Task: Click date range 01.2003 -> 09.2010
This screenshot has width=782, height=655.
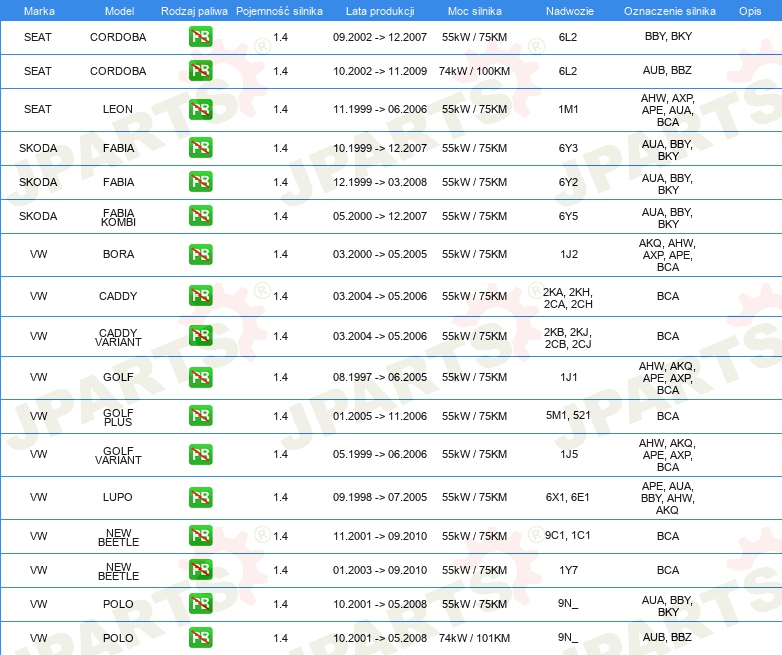Action: [x=380, y=570]
